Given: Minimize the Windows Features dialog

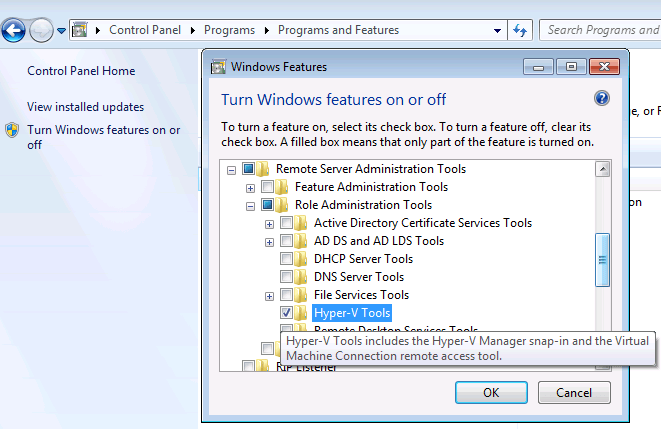Looking at the screenshot, I should point(538,67).
